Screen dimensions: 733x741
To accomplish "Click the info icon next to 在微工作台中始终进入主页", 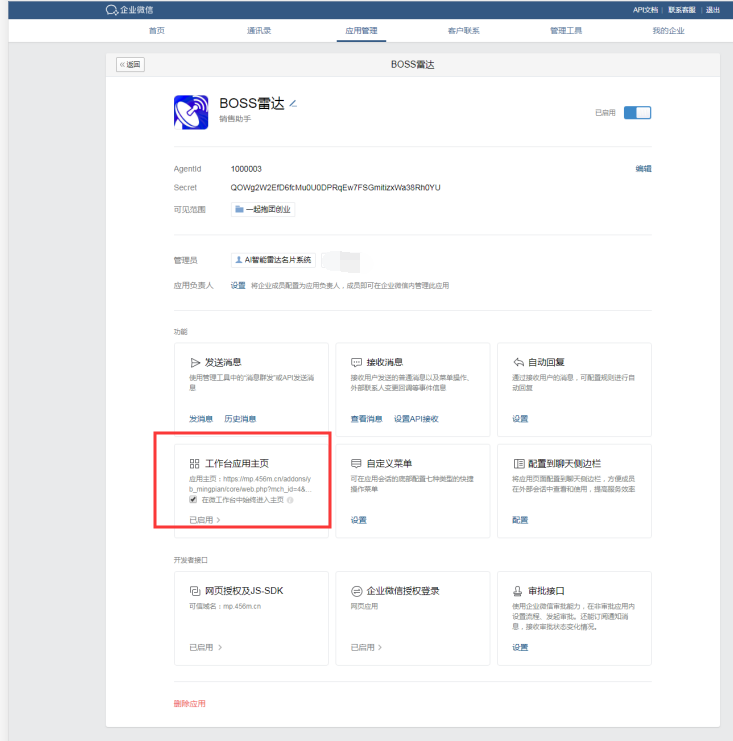I will point(290,500).
